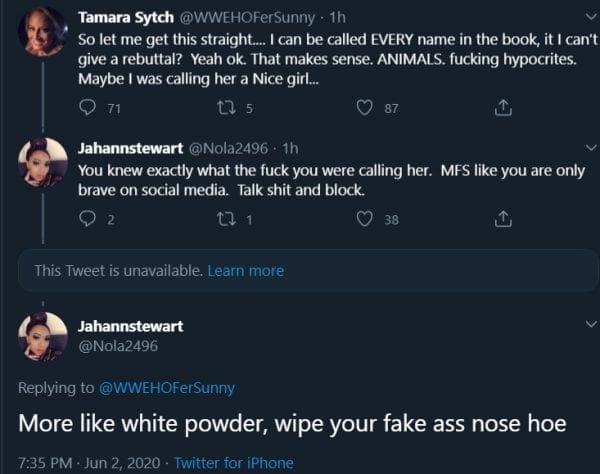This screenshot has width=600, height=474.
Task: Like Jahannstewart's tweet with 38 likes
Action: (x=366, y=218)
